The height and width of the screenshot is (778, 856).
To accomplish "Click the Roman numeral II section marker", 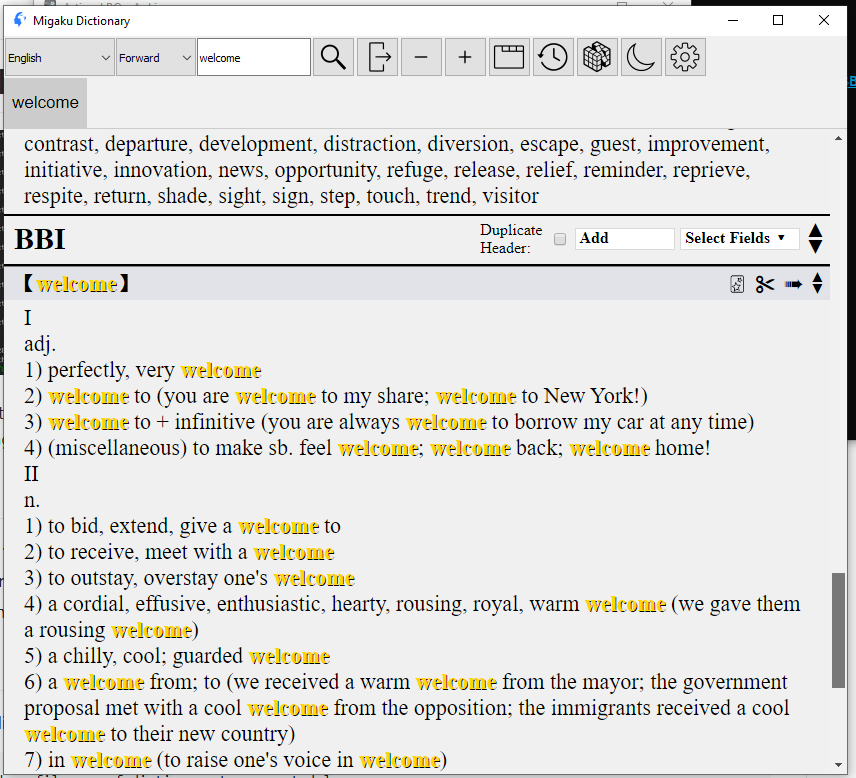I will (x=31, y=474).
